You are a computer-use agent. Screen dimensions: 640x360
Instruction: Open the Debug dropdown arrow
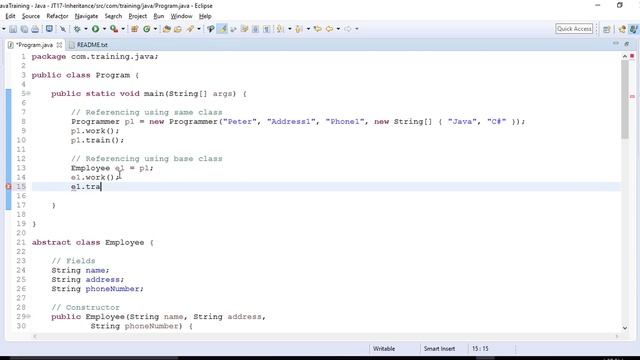coord(86,29)
